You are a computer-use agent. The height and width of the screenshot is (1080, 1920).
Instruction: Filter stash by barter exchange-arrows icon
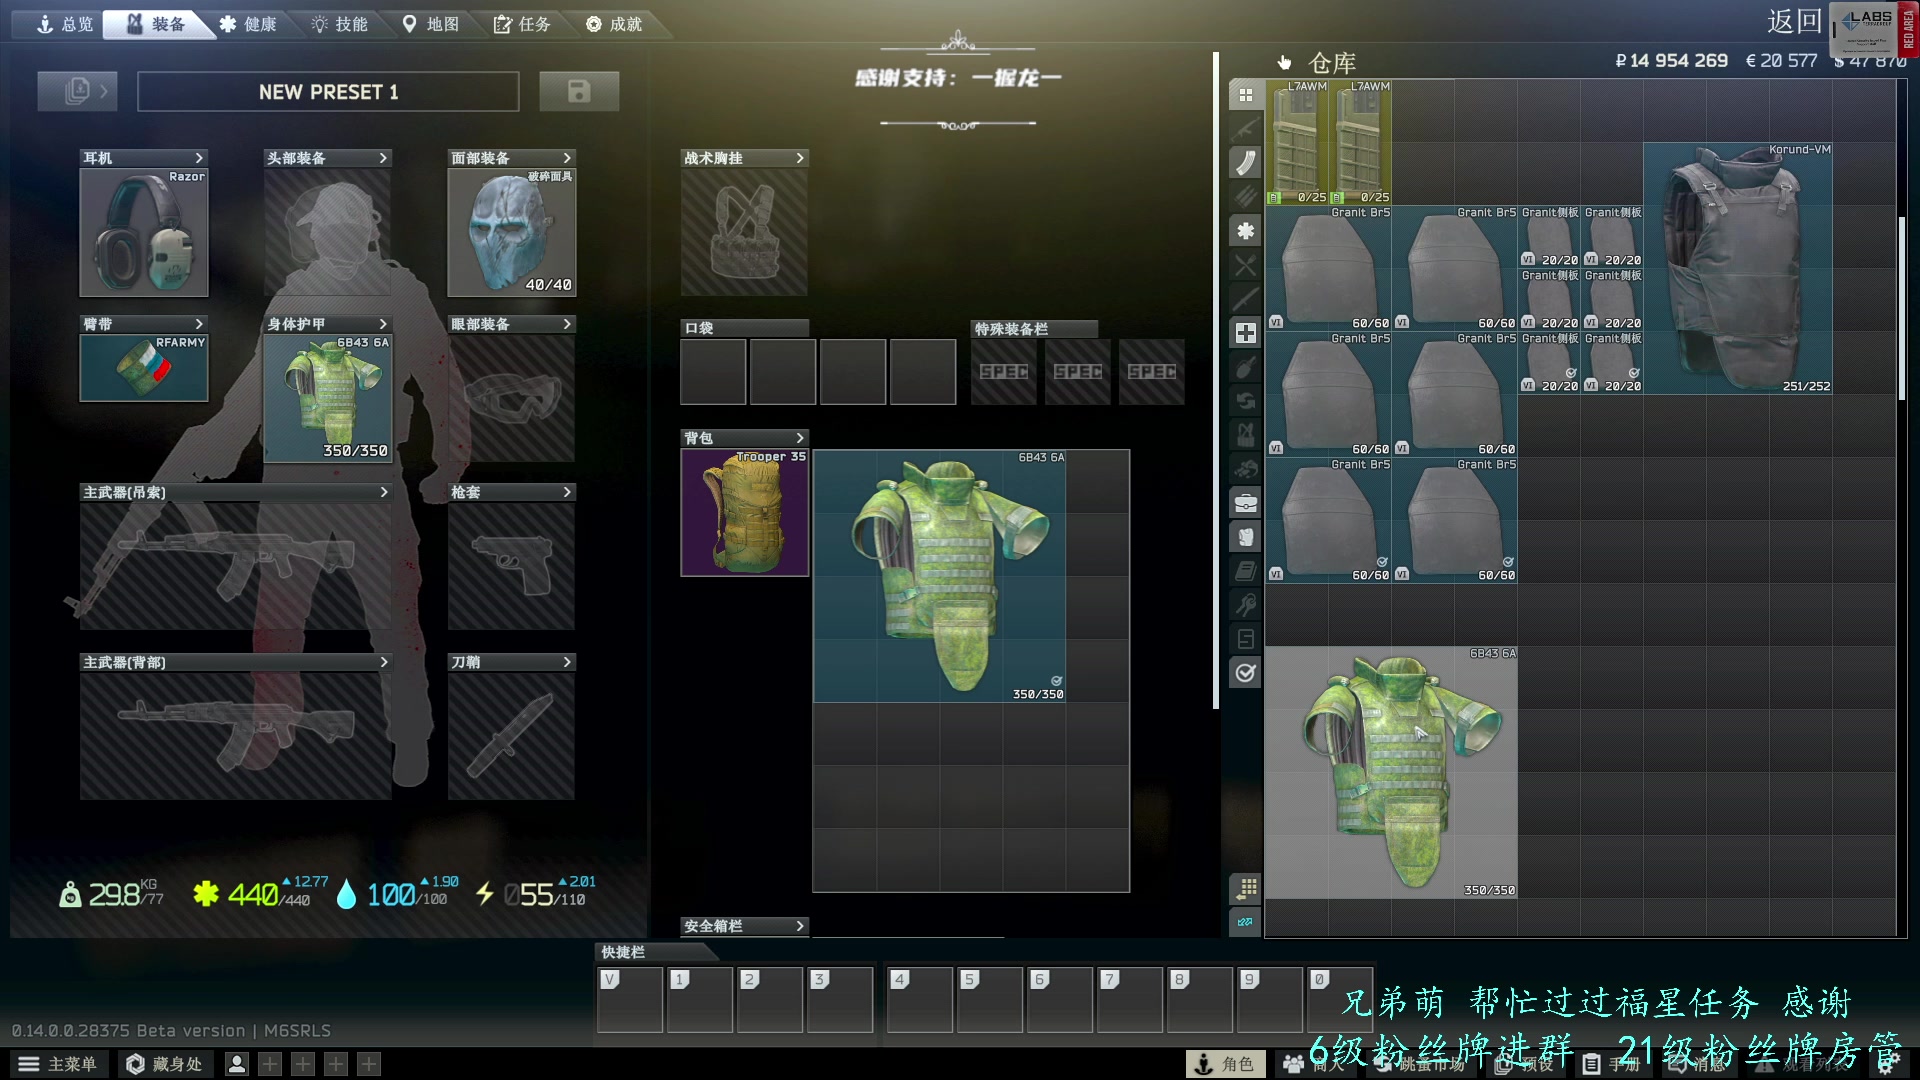1245,401
